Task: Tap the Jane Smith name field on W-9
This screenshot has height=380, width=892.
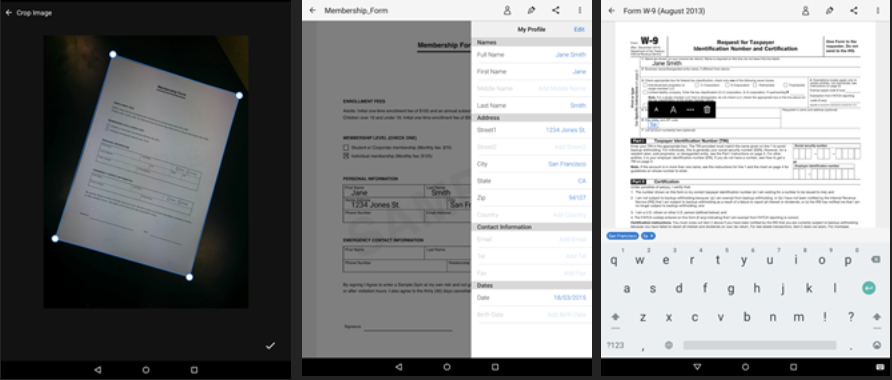Action: (666, 64)
